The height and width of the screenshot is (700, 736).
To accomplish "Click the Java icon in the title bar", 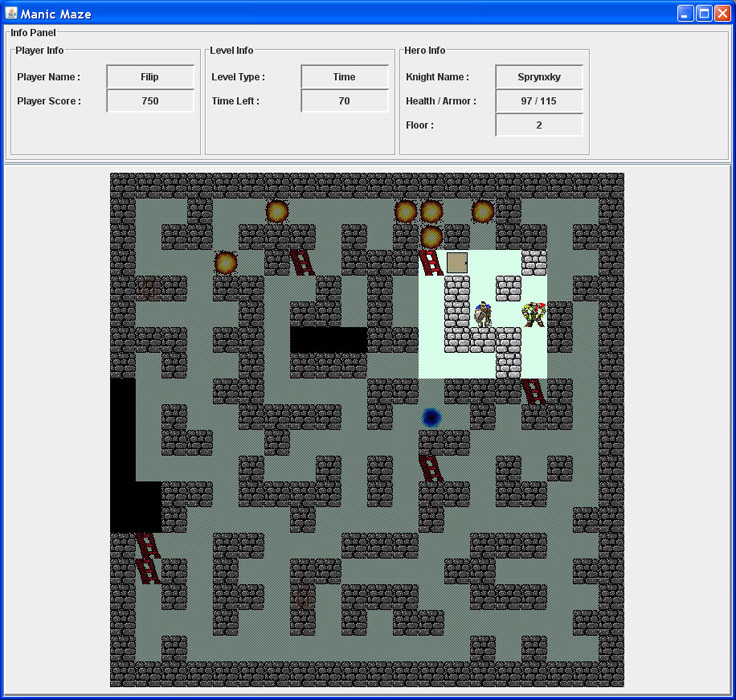I will point(11,13).
